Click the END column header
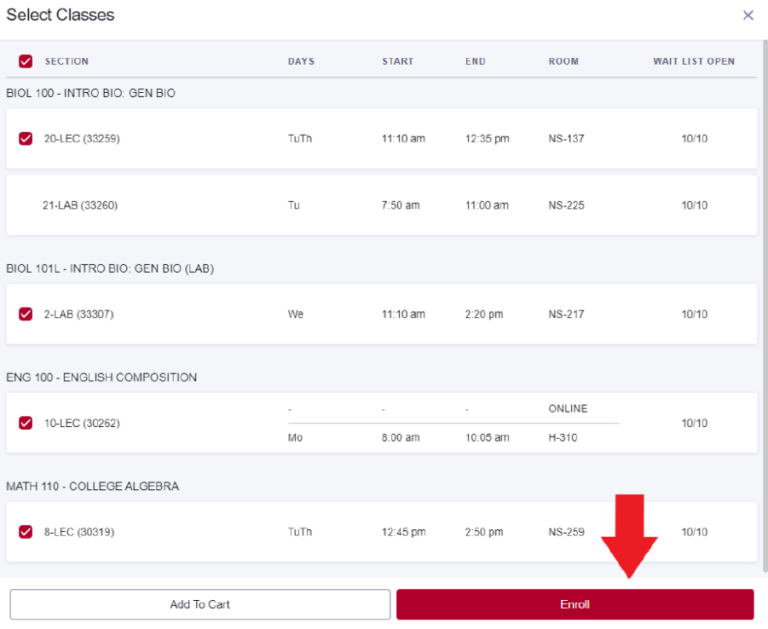The image size is (768, 629). pos(475,61)
